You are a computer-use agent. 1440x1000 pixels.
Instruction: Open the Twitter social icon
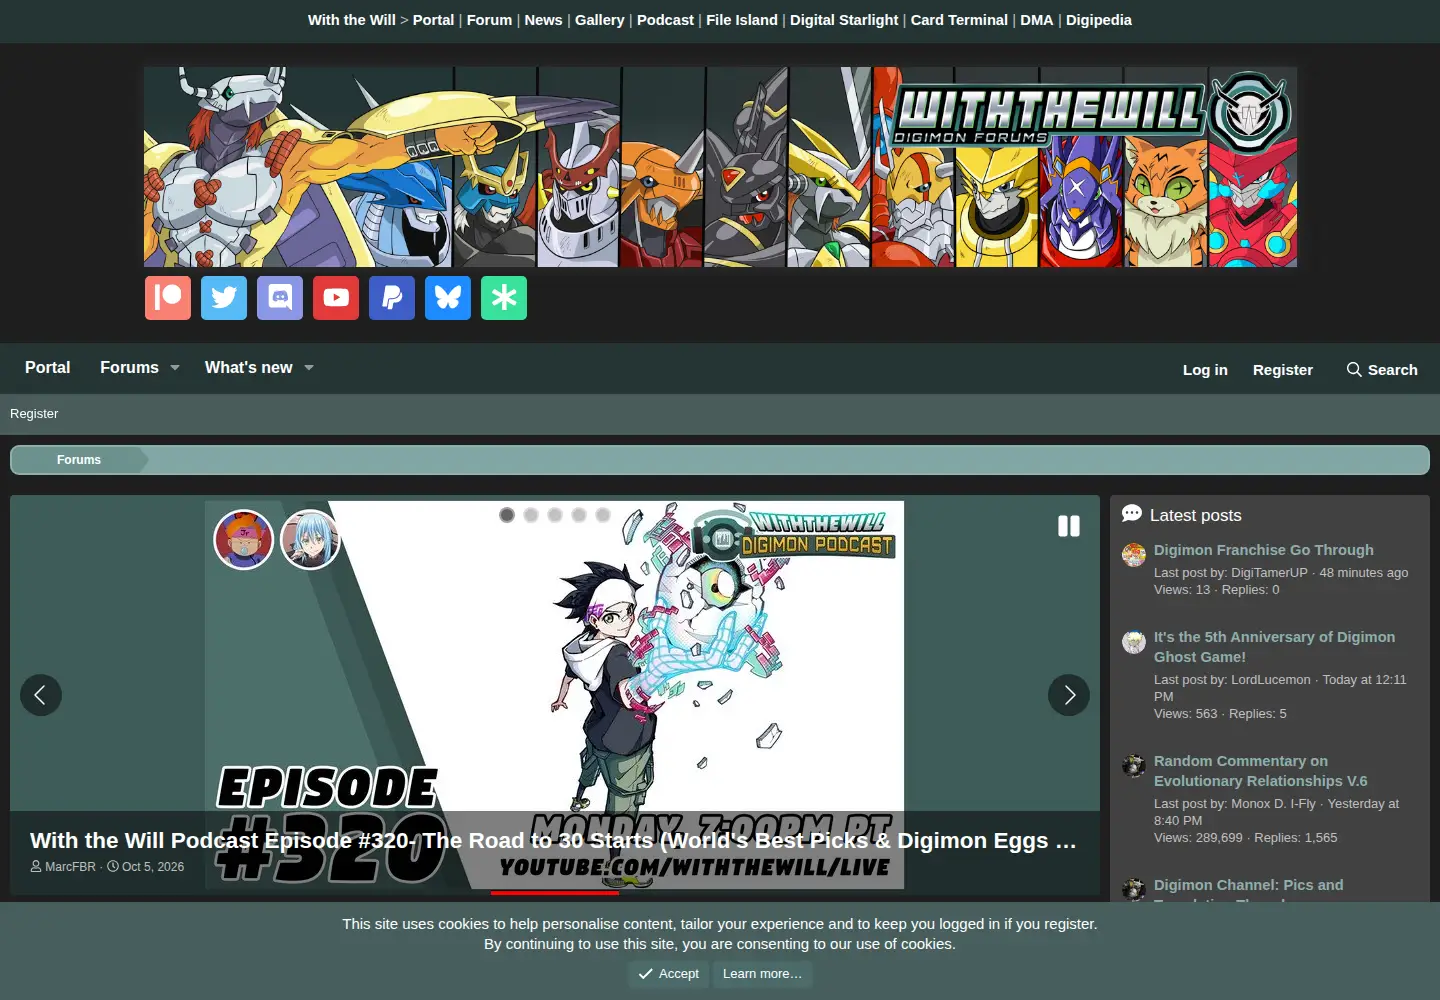tap(224, 298)
